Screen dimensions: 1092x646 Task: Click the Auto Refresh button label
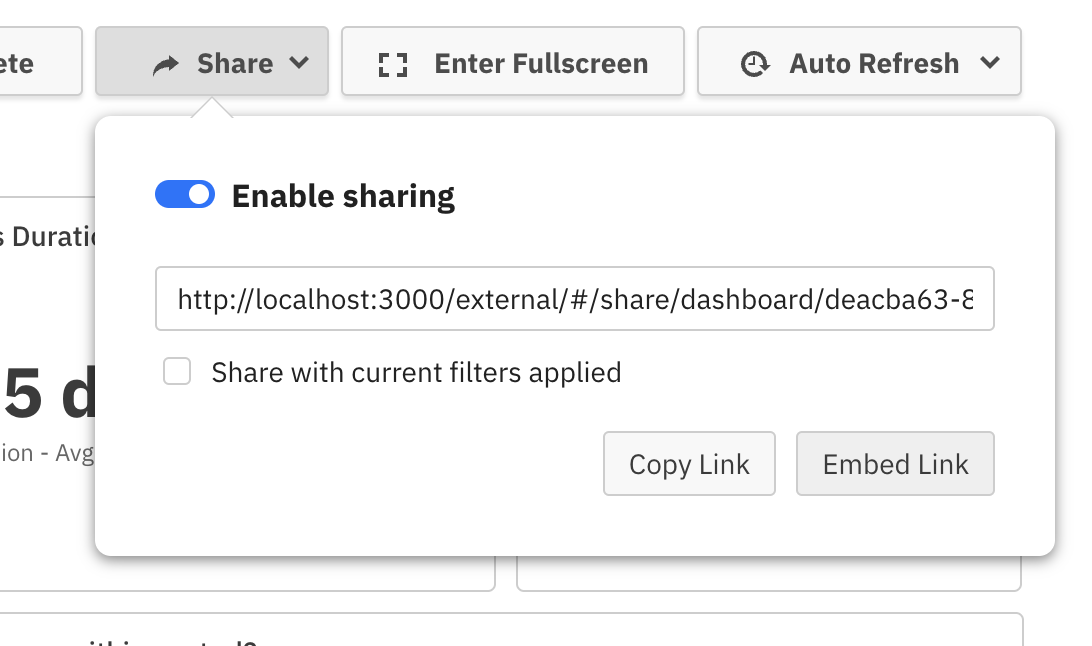[874, 64]
